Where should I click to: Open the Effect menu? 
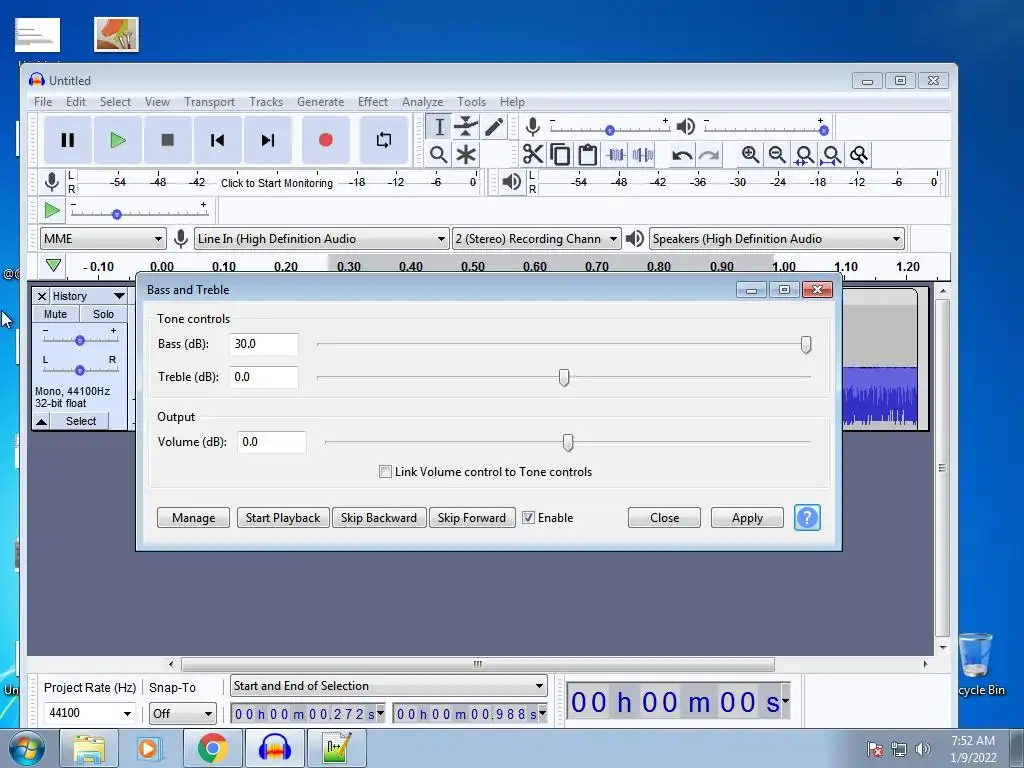coord(373,102)
